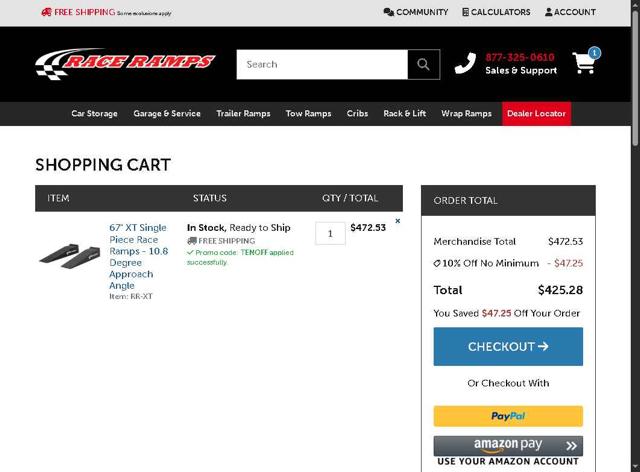
Task: Click the Merchandise Total $472.53 value
Action: (x=565, y=241)
